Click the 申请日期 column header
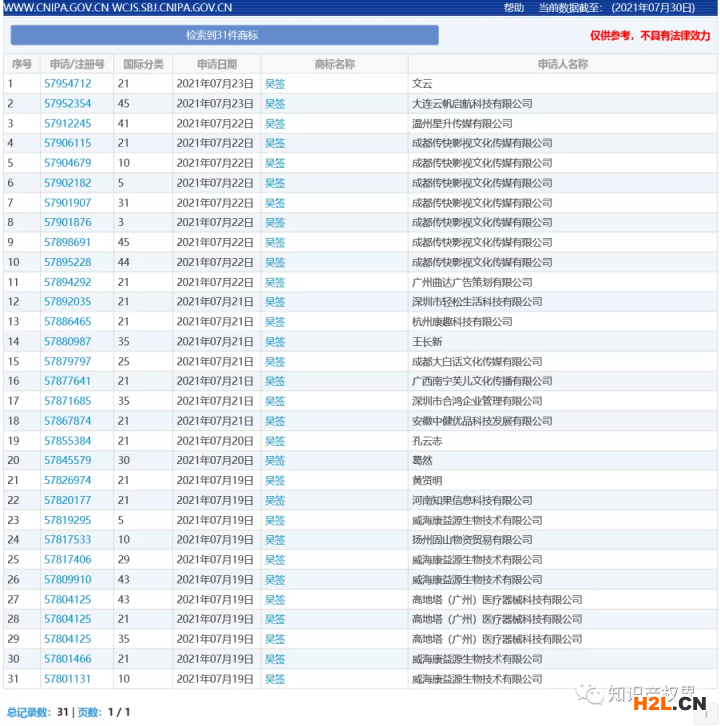 217,64
